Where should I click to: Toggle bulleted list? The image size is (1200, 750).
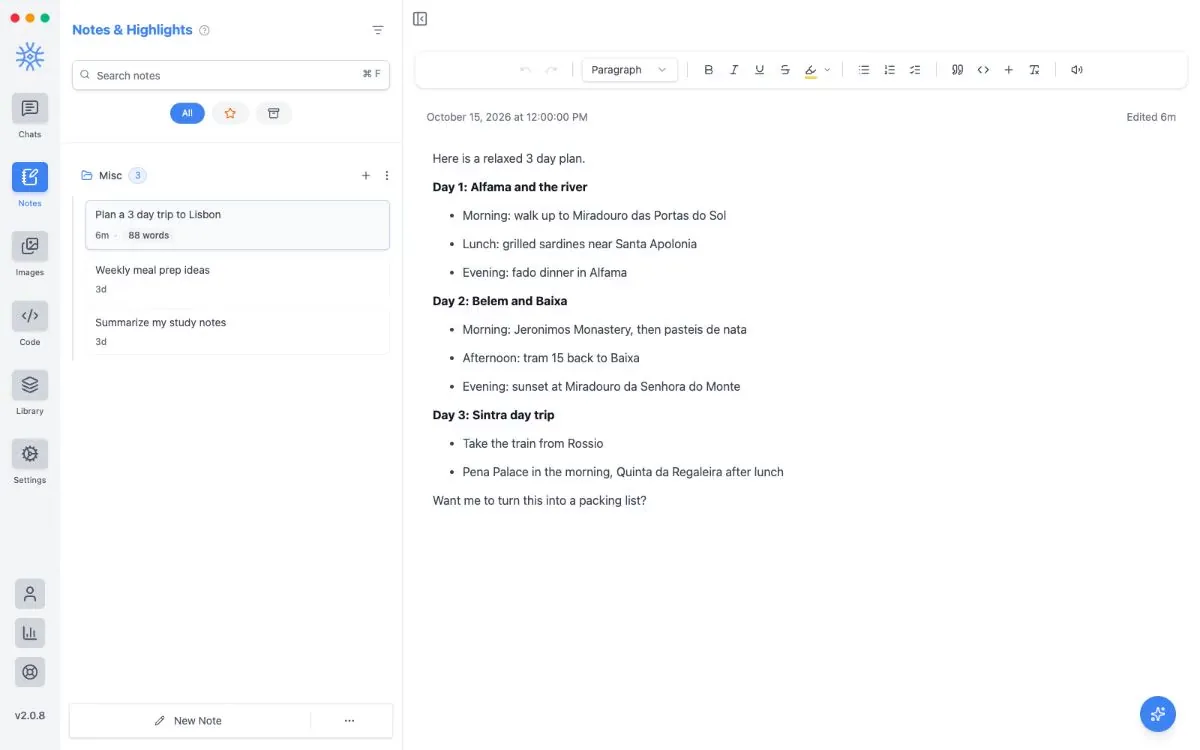point(864,70)
